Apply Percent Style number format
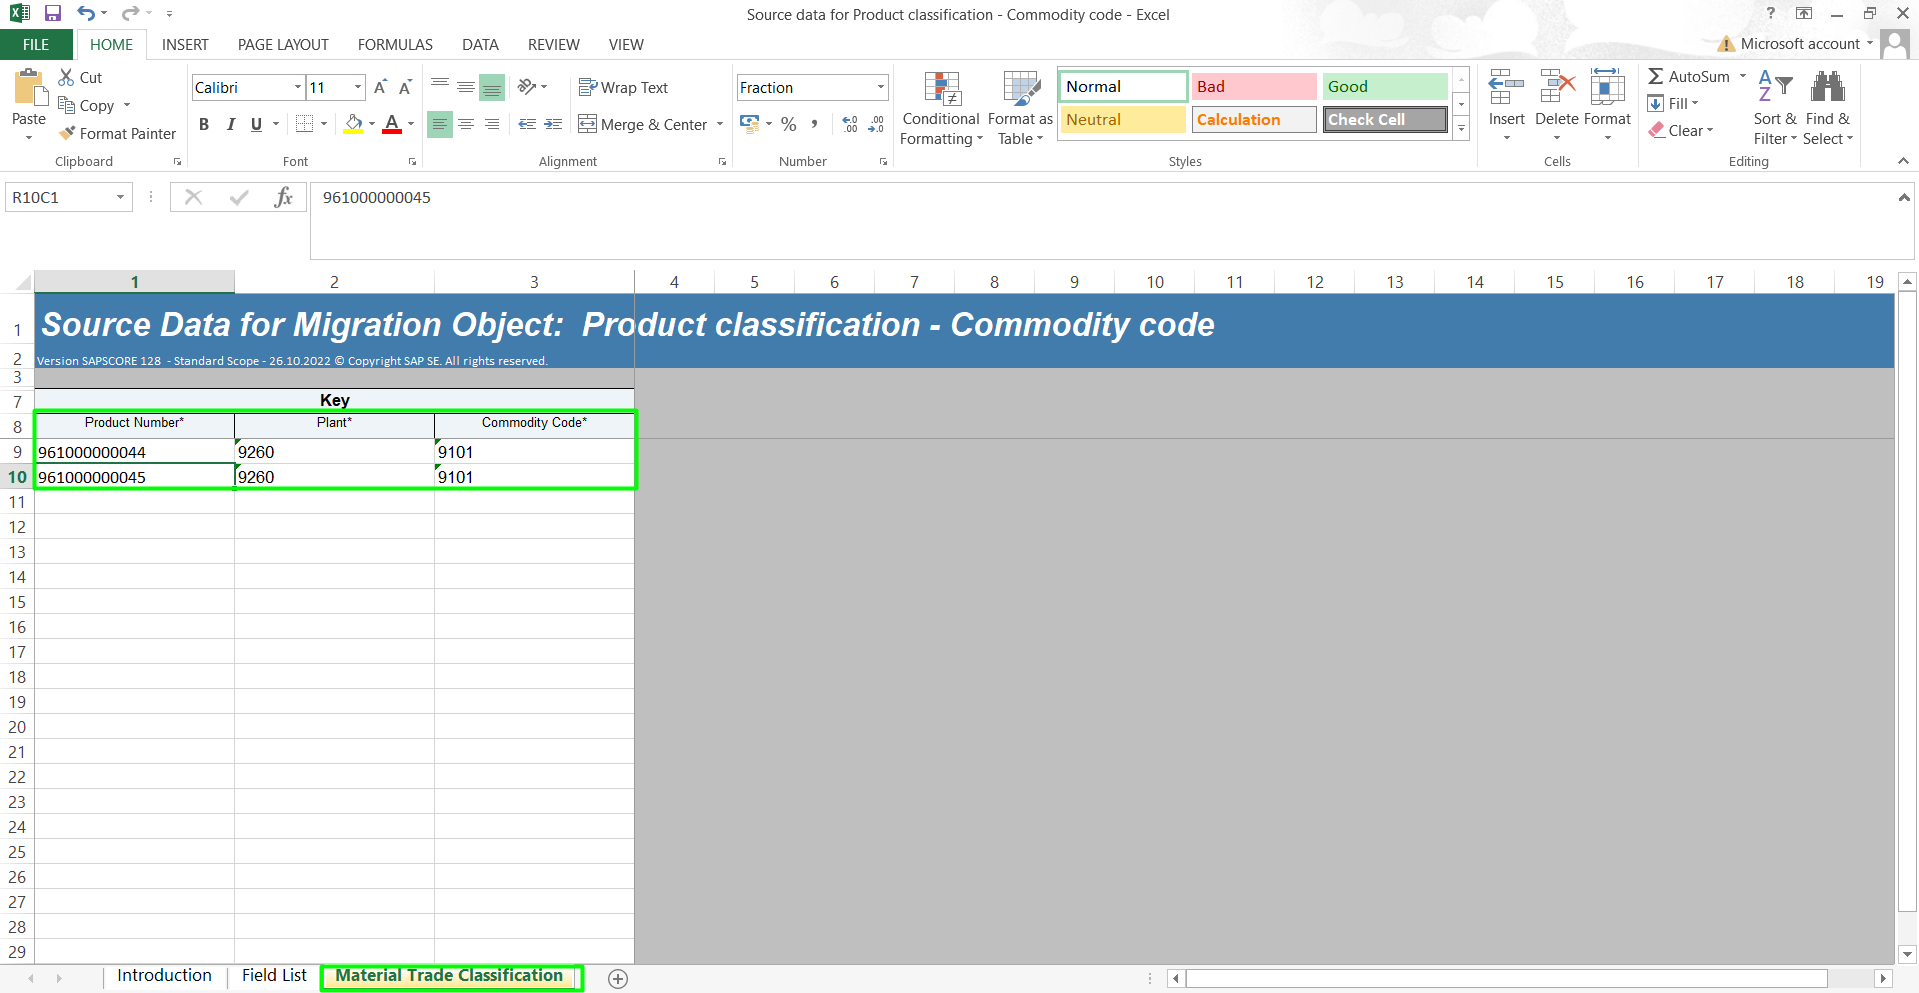The width and height of the screenshot is (1919, 993). (x=789, y=124)
